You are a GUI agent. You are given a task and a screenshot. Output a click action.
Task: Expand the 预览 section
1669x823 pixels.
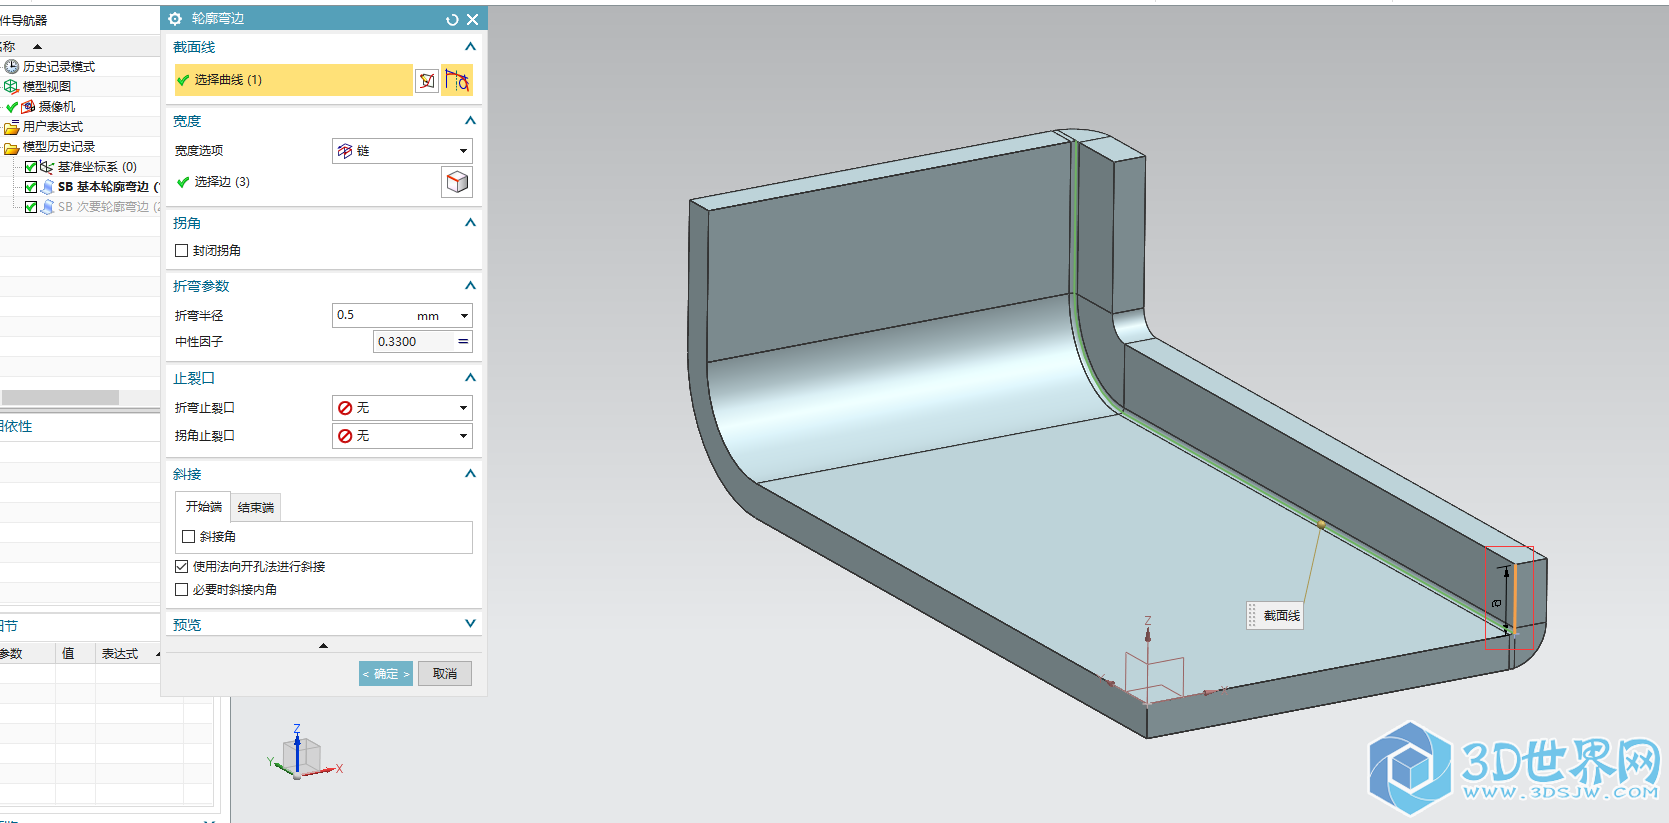[470, 624]
